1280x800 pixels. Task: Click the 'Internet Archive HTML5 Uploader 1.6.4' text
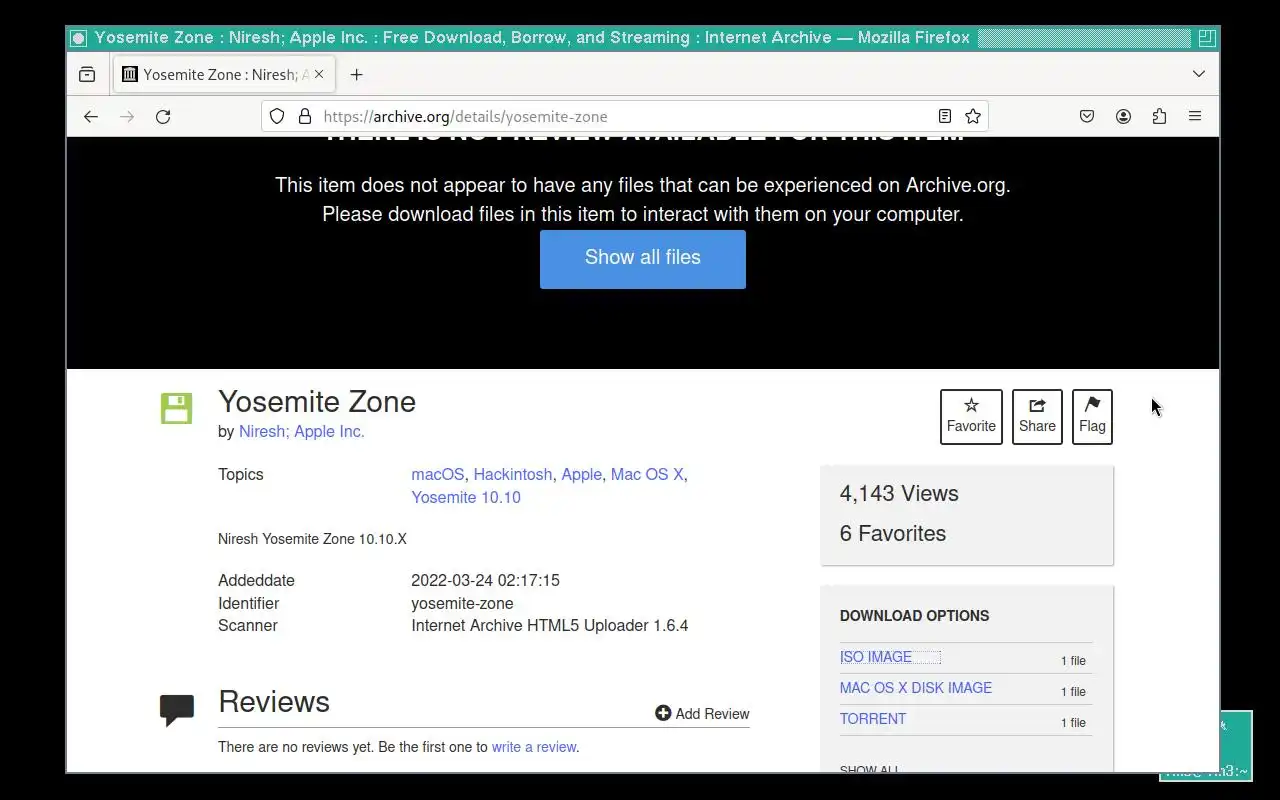[550, 625]
